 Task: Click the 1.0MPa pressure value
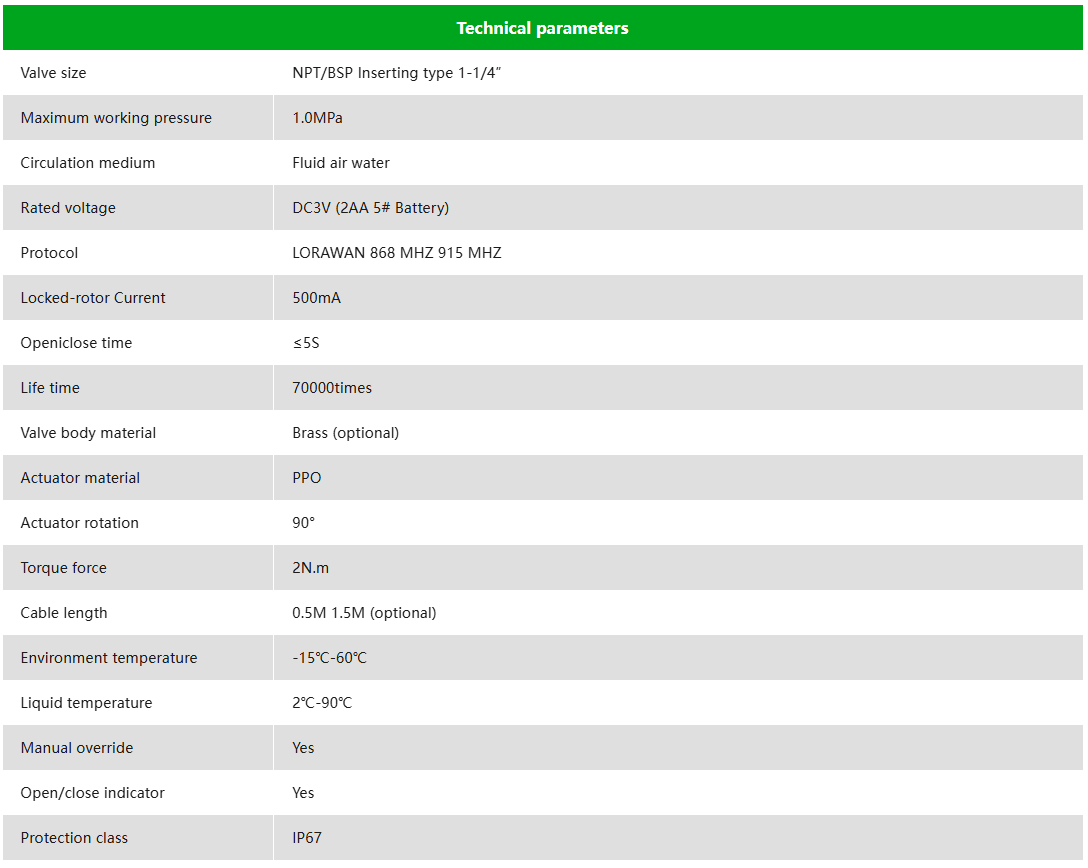[x=317, y=118]
